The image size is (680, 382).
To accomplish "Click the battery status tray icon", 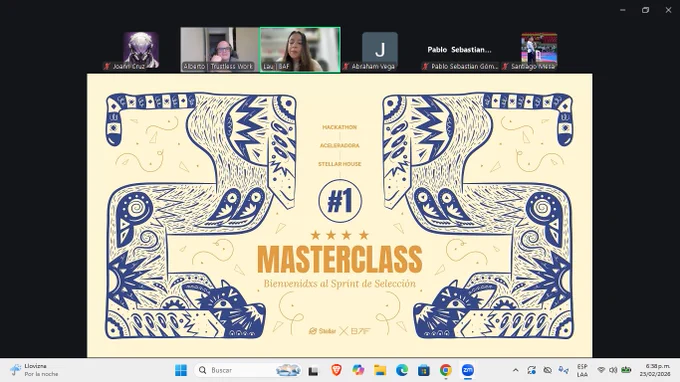I will (x=626, y=370).
